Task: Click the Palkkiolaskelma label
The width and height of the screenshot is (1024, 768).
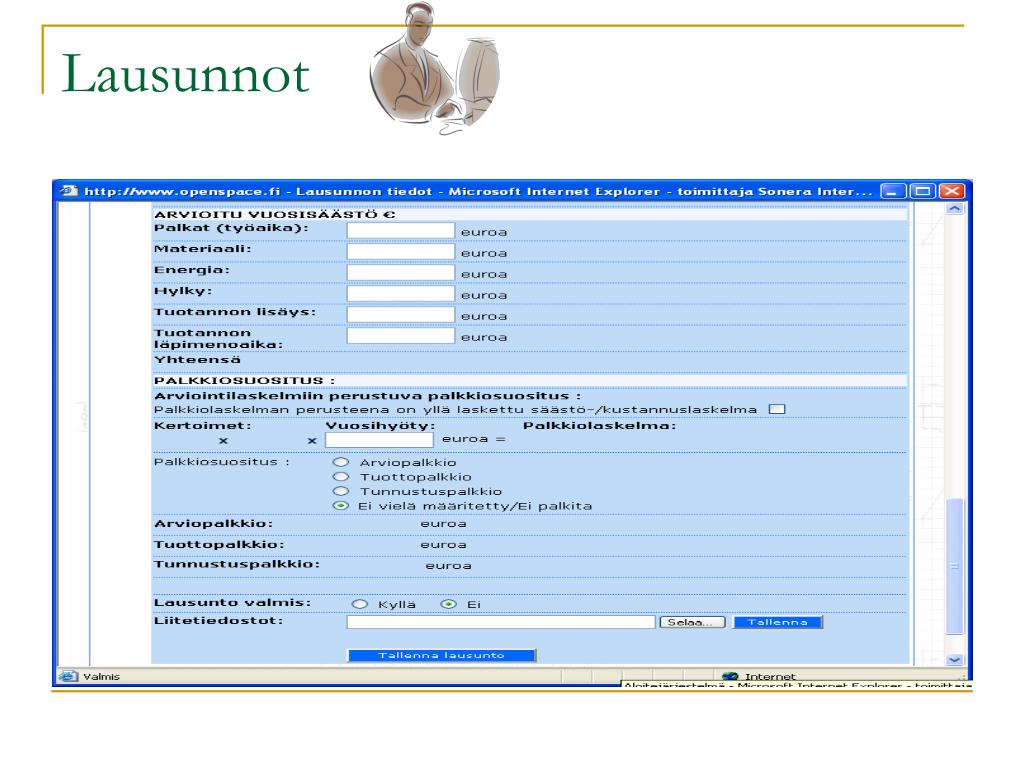Action: coord(600,426)
